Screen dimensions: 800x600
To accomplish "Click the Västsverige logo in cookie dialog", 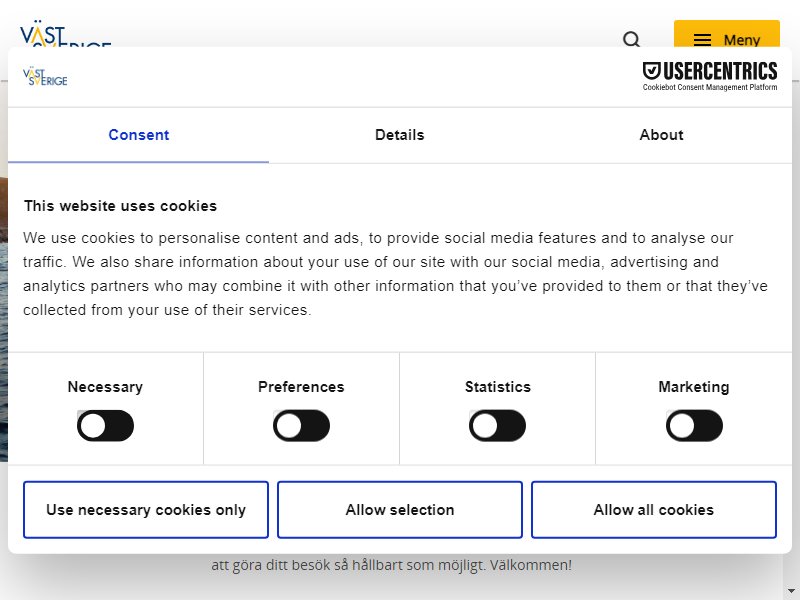I will [x=45, y=77].
